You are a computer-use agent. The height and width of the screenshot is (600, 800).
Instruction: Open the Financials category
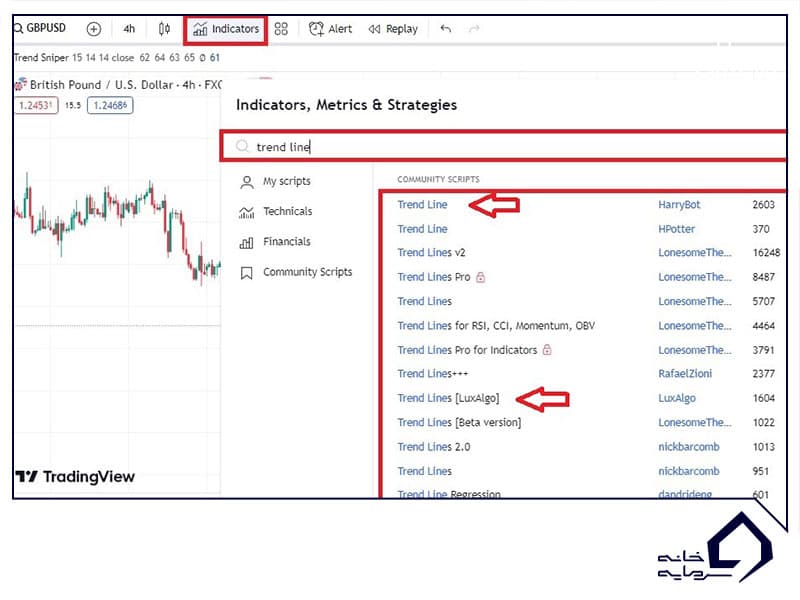[x=274, y=242]
